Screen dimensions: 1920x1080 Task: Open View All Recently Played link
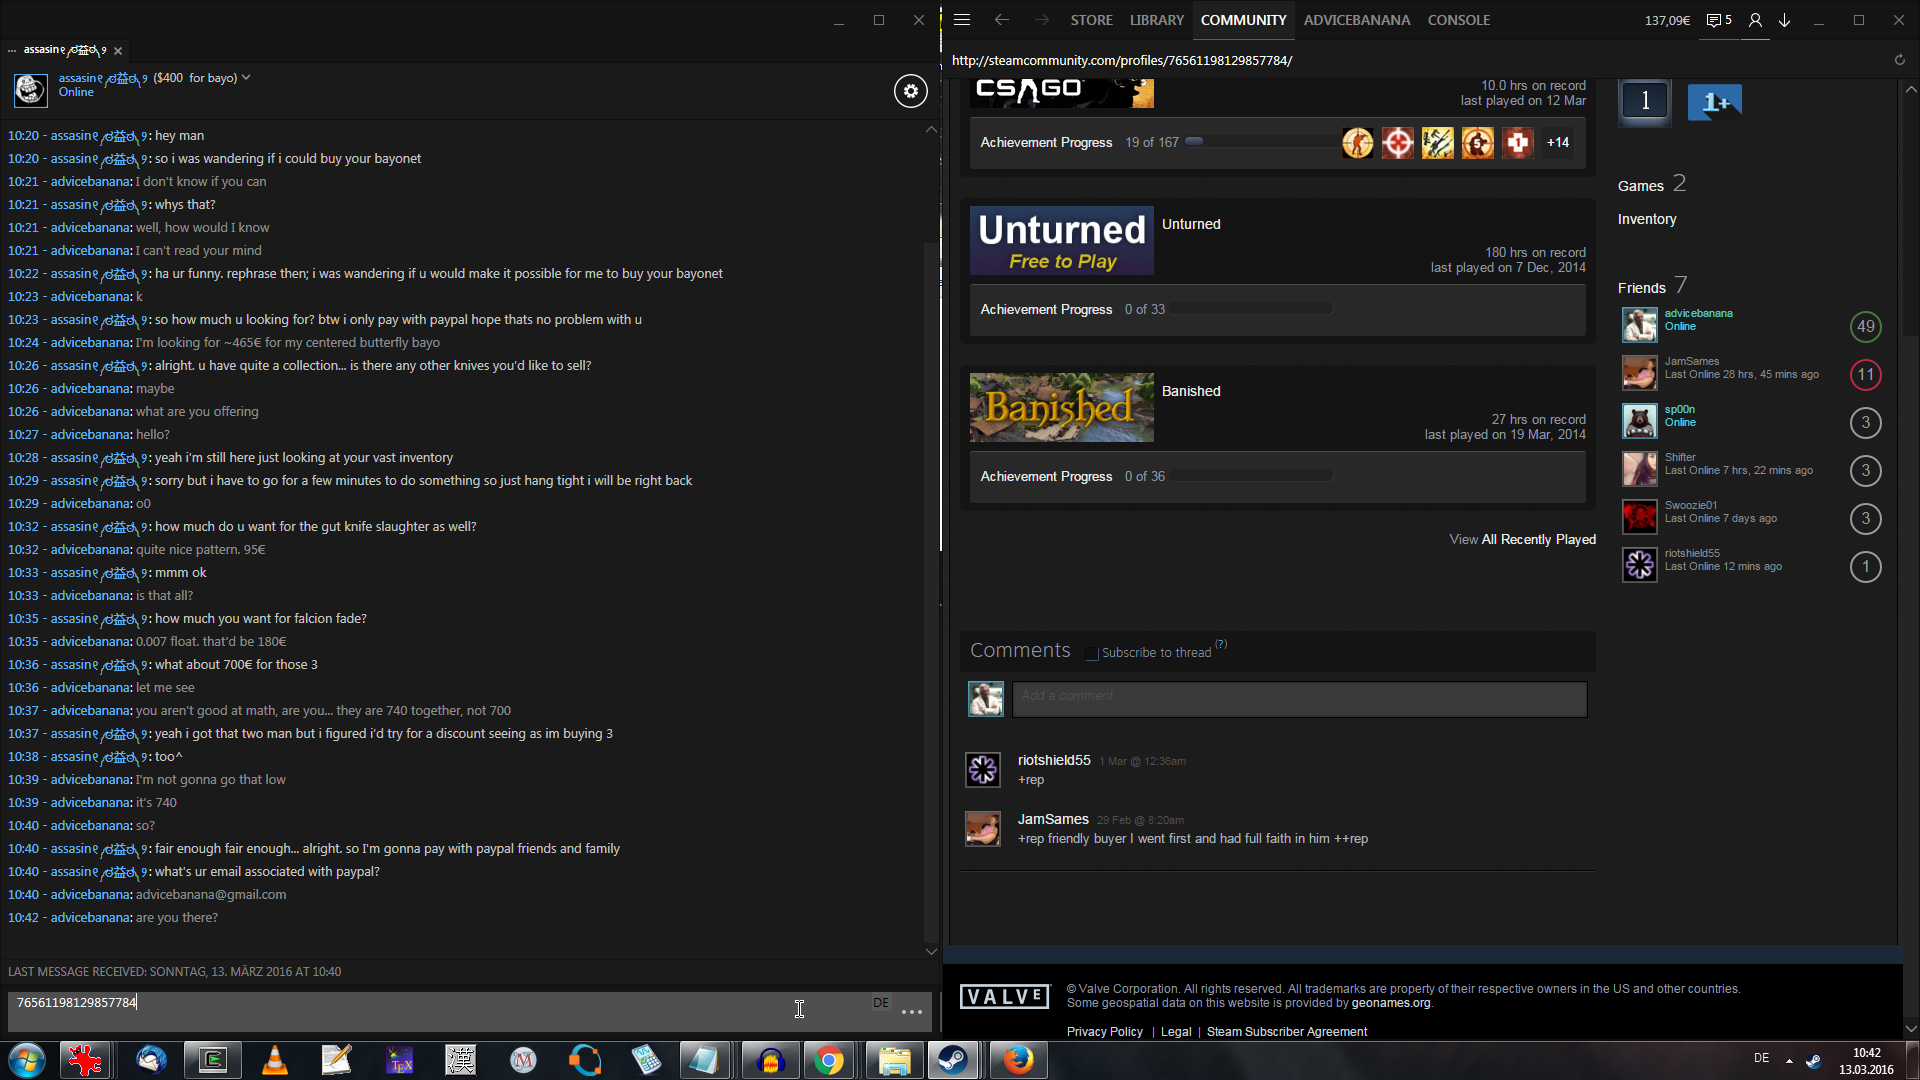tap(1522, 539)
